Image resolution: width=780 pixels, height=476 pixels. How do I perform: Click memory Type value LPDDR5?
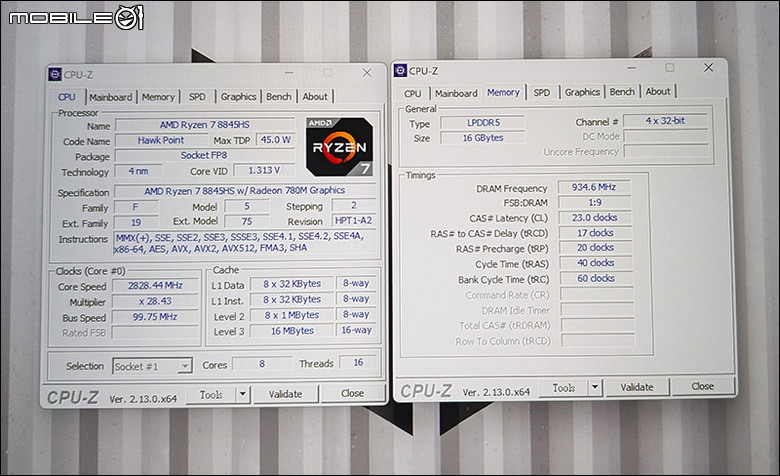(x=483, y=122)
